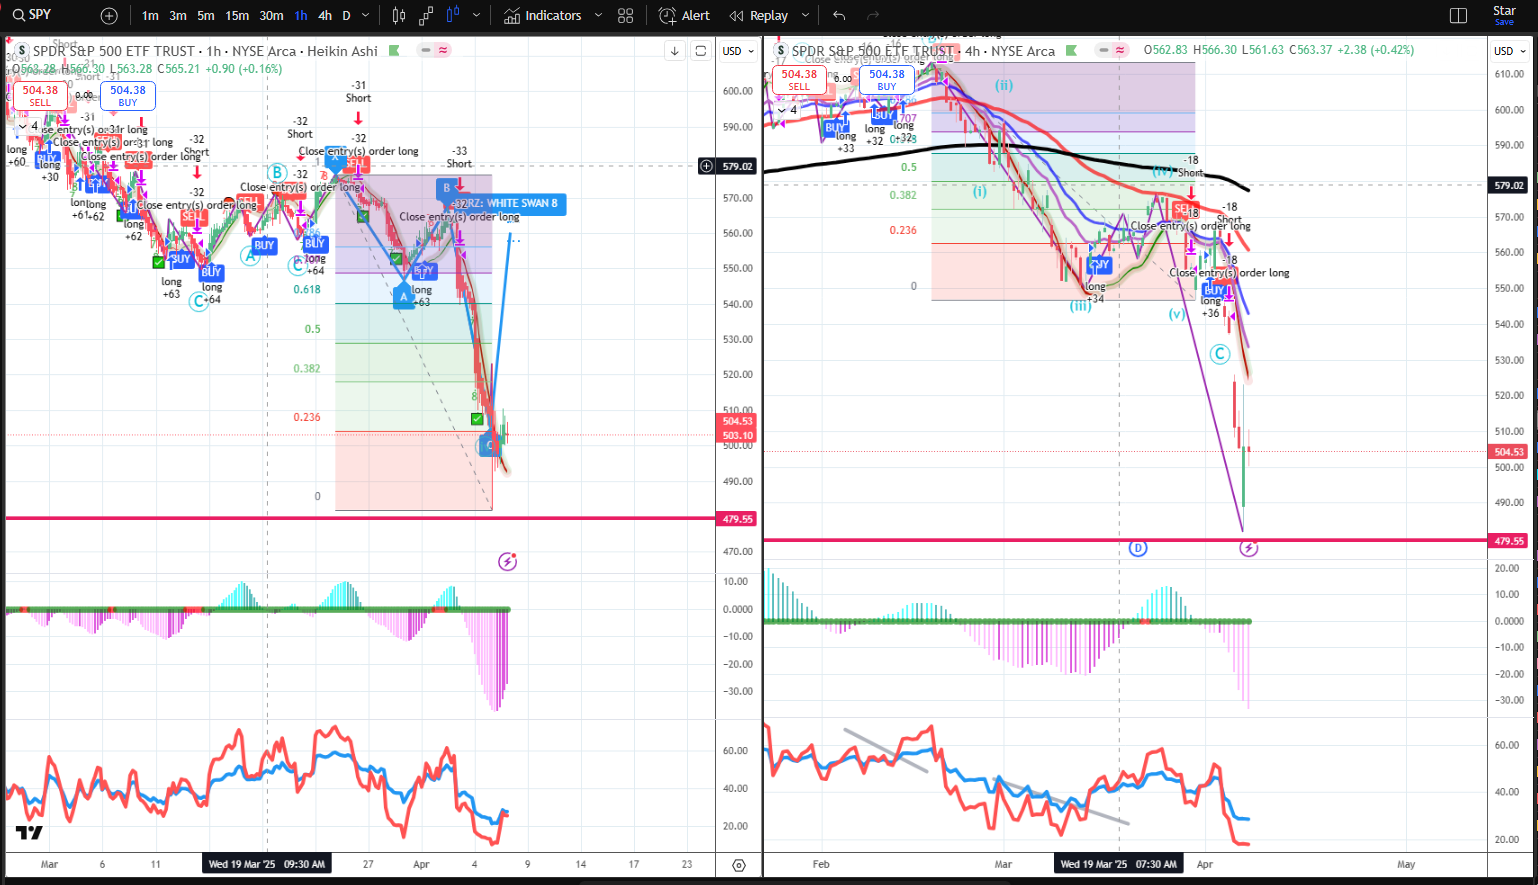Click the 504.38 BUY button on the 4h chart
The width and height of the screenshot is (1538, 885).
tap(886, 79)
